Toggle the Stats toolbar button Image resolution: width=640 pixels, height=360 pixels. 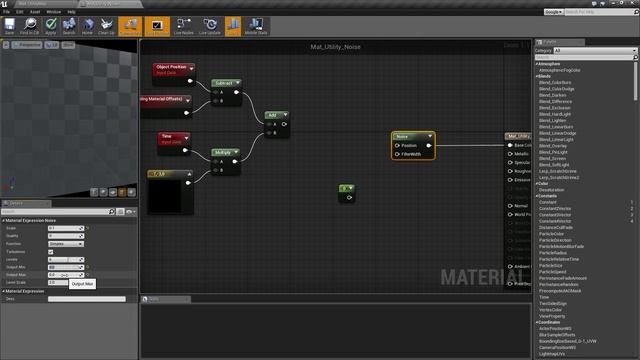tap(233, 26)
